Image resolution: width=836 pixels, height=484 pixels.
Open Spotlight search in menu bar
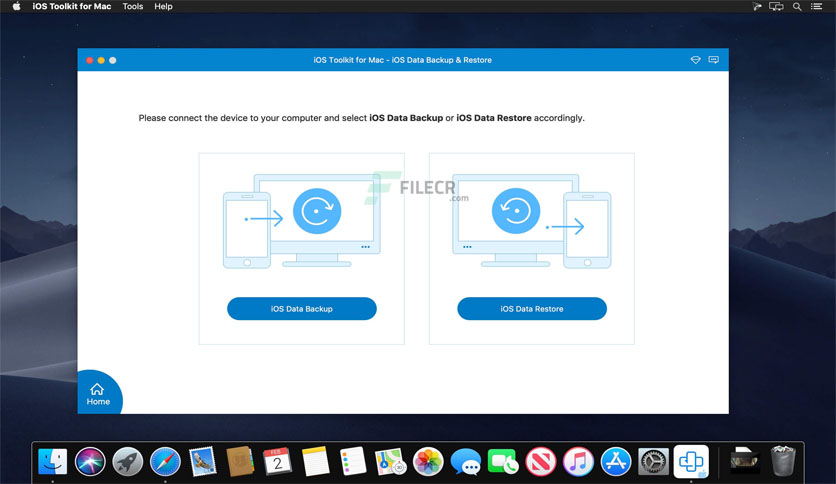click(797, 6)
